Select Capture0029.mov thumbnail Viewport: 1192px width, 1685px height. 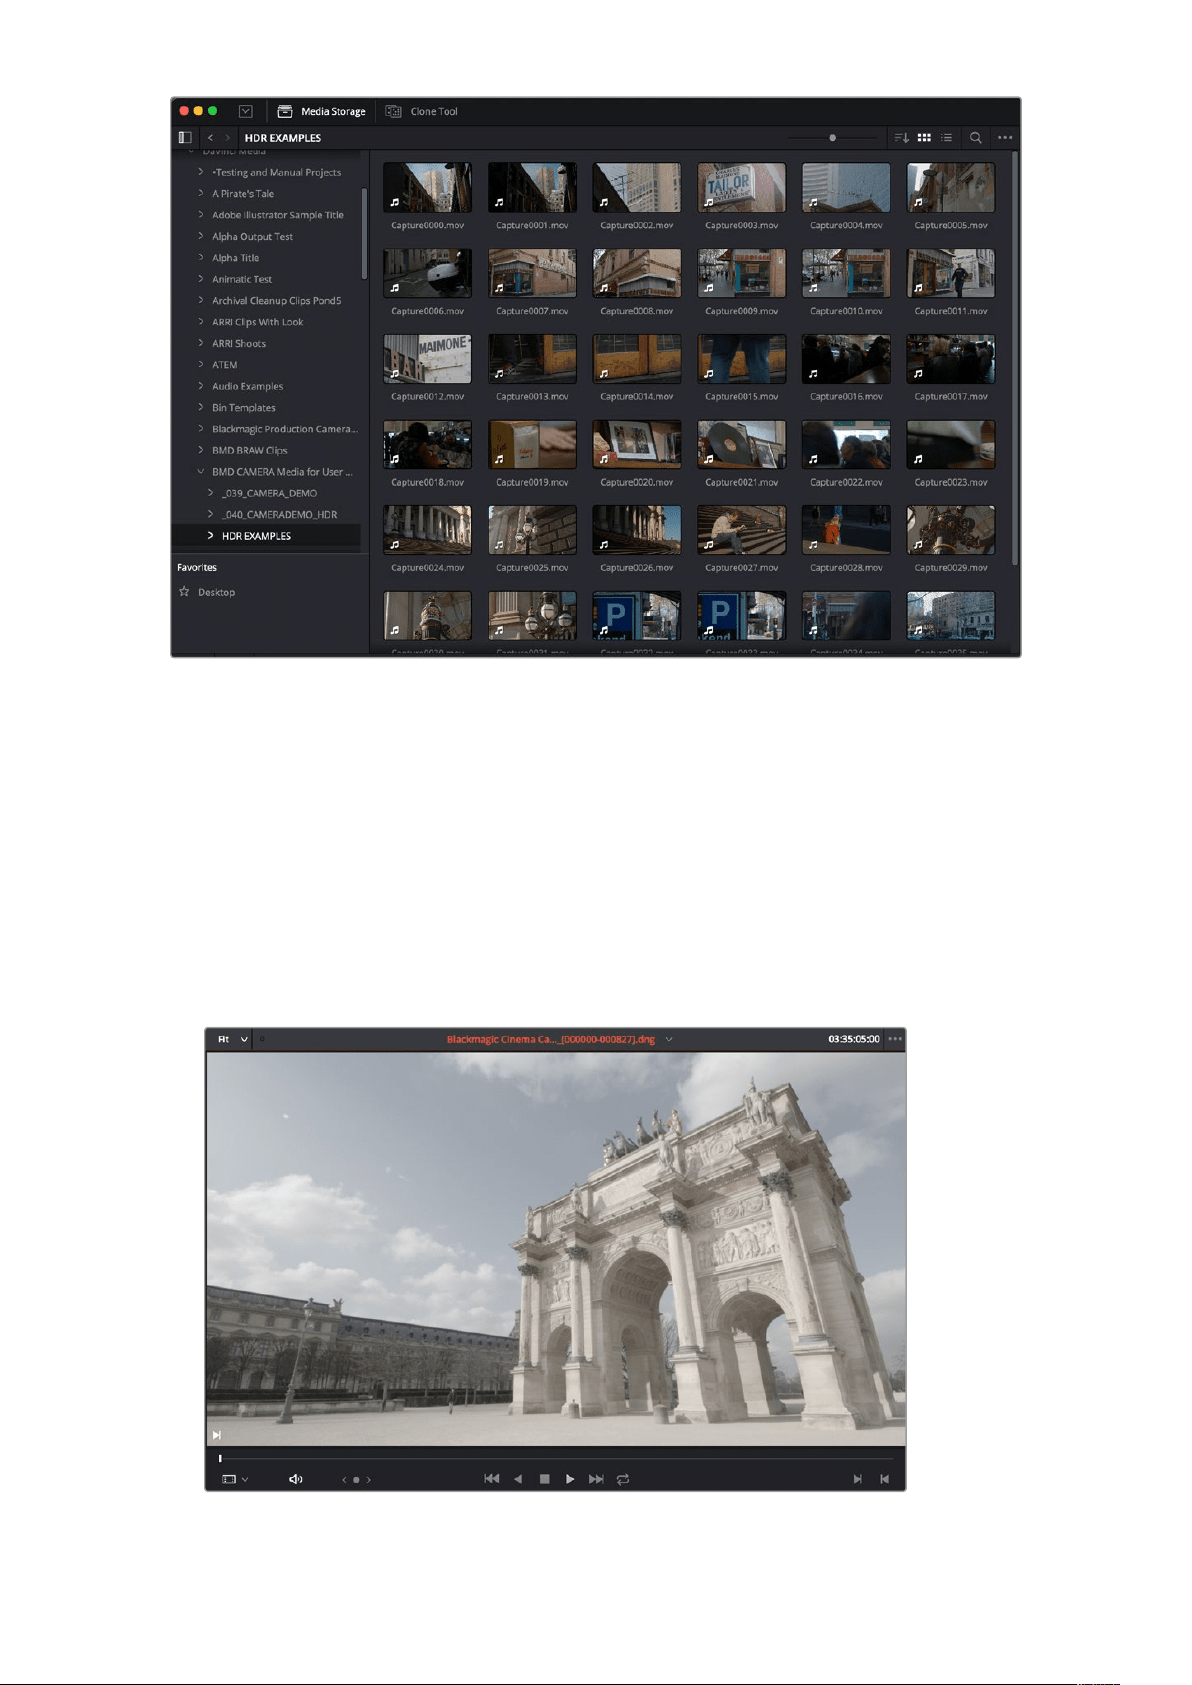pyautogui.click(x=951, y=530)
